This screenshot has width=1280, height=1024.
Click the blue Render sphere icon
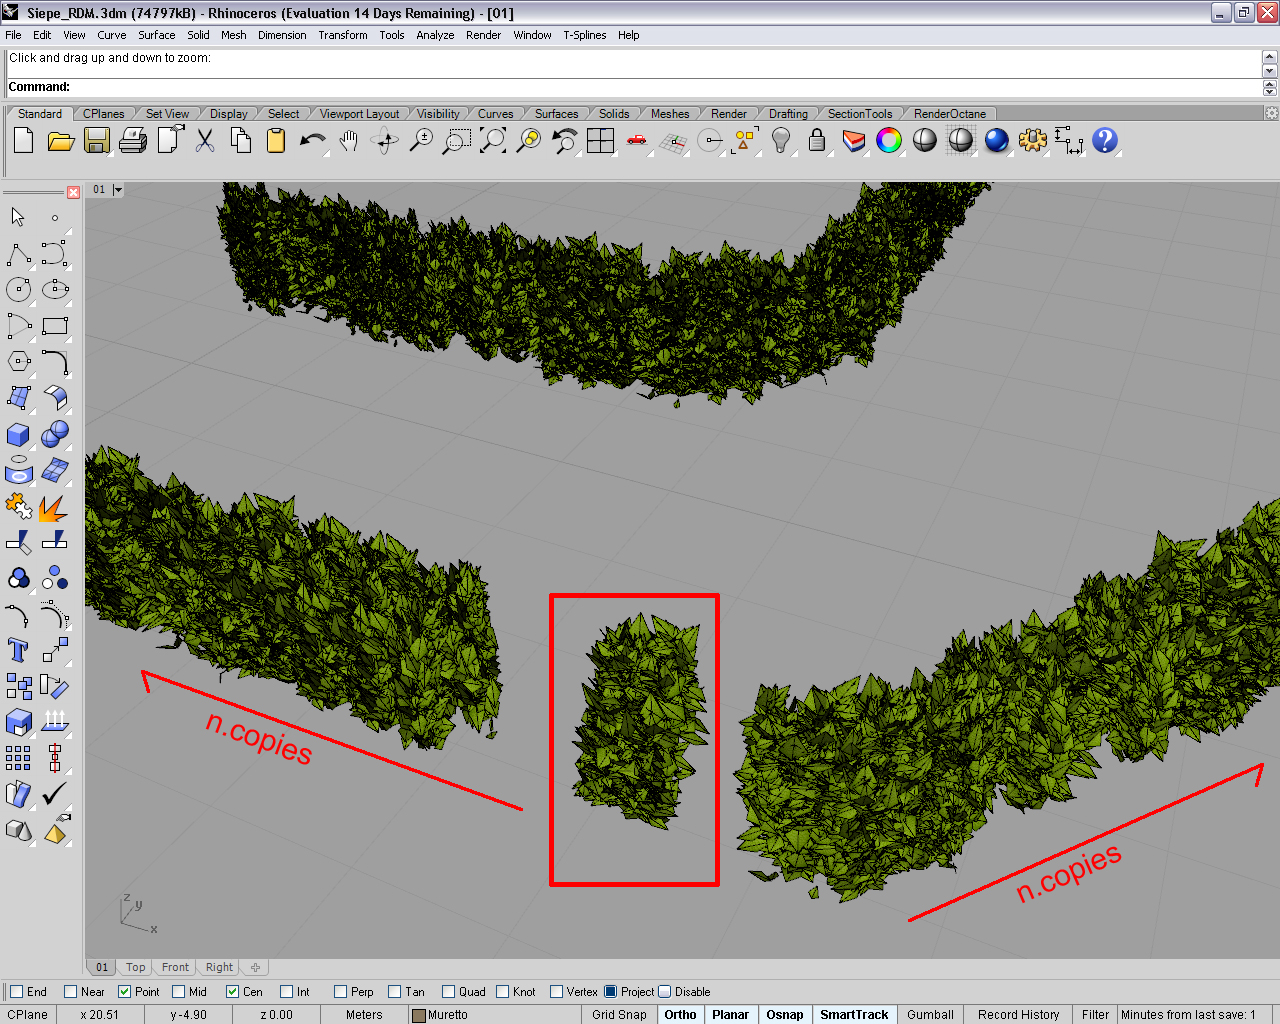pos(997,141)
